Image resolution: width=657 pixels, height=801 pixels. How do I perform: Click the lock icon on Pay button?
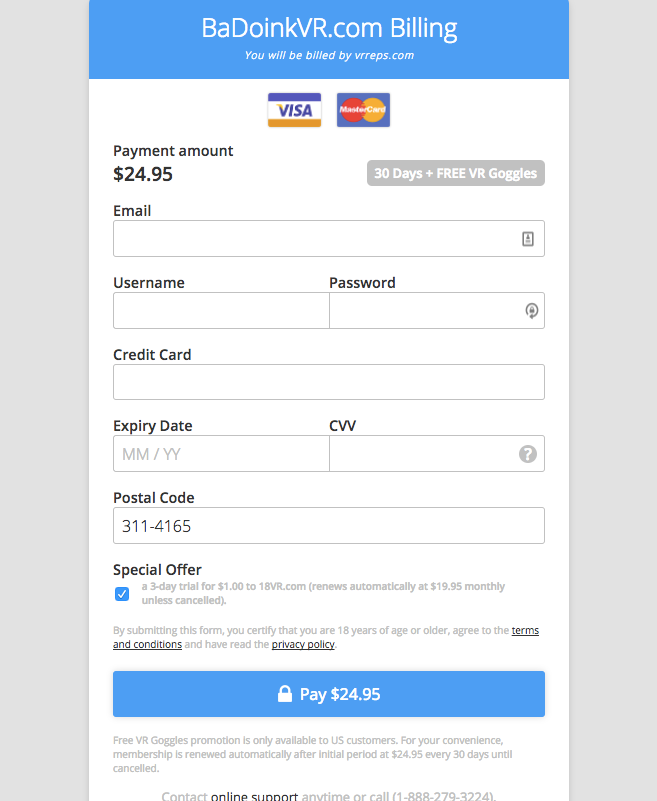pyautogui.click(x=285, y=693)
